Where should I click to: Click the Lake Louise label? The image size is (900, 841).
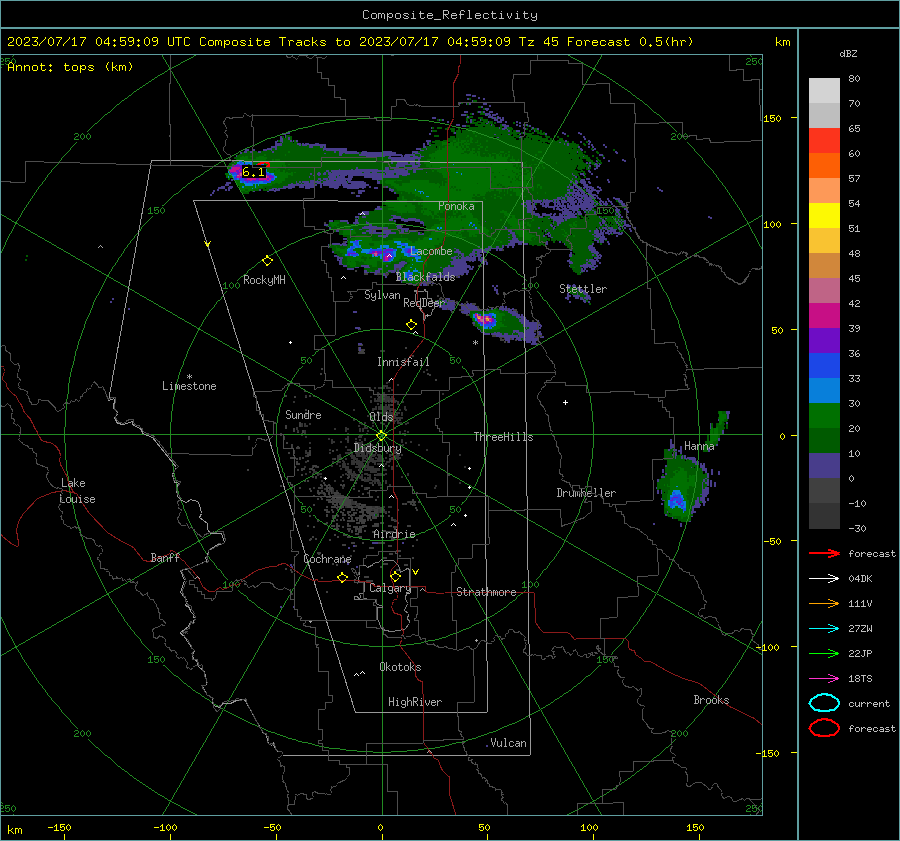pyautogui.click(x=77, y=491)
